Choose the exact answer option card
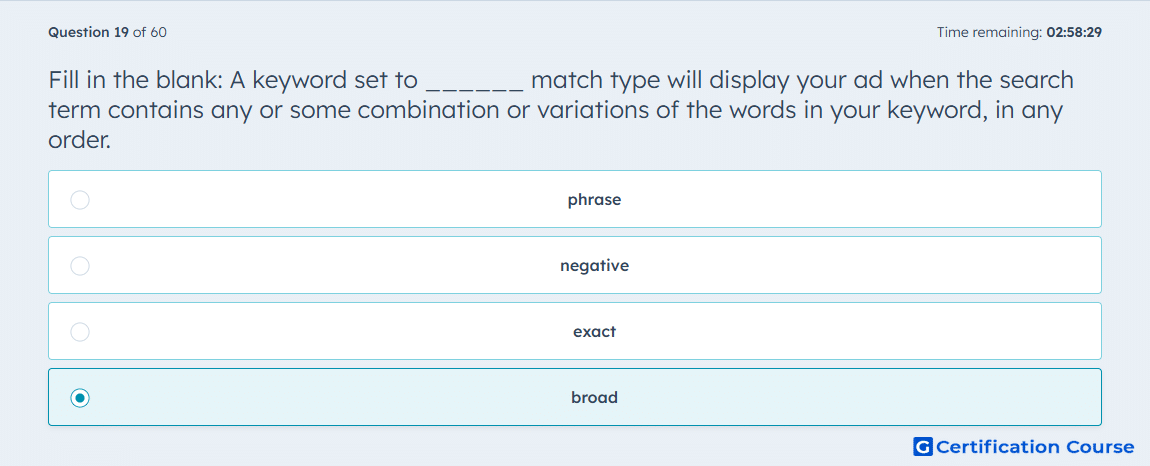 (575, 331)
